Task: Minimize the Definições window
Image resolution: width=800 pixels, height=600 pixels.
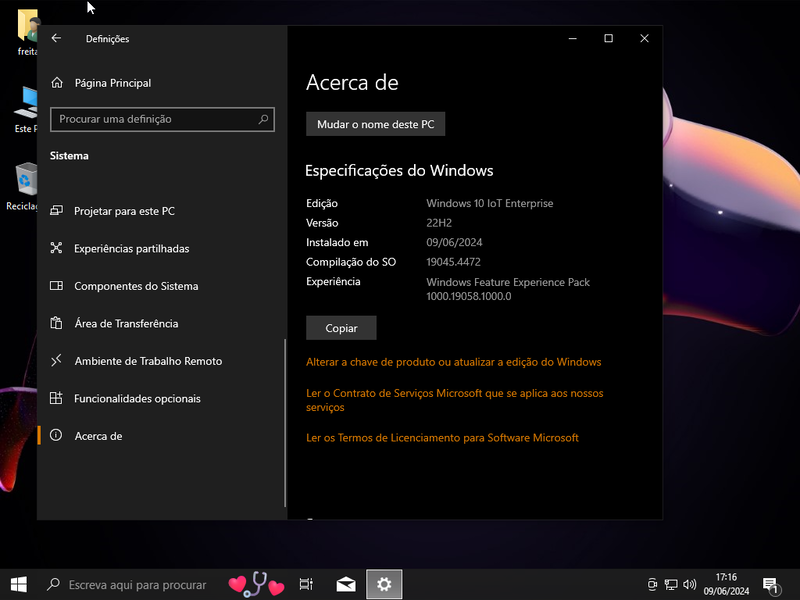Action: click(572, 38)
